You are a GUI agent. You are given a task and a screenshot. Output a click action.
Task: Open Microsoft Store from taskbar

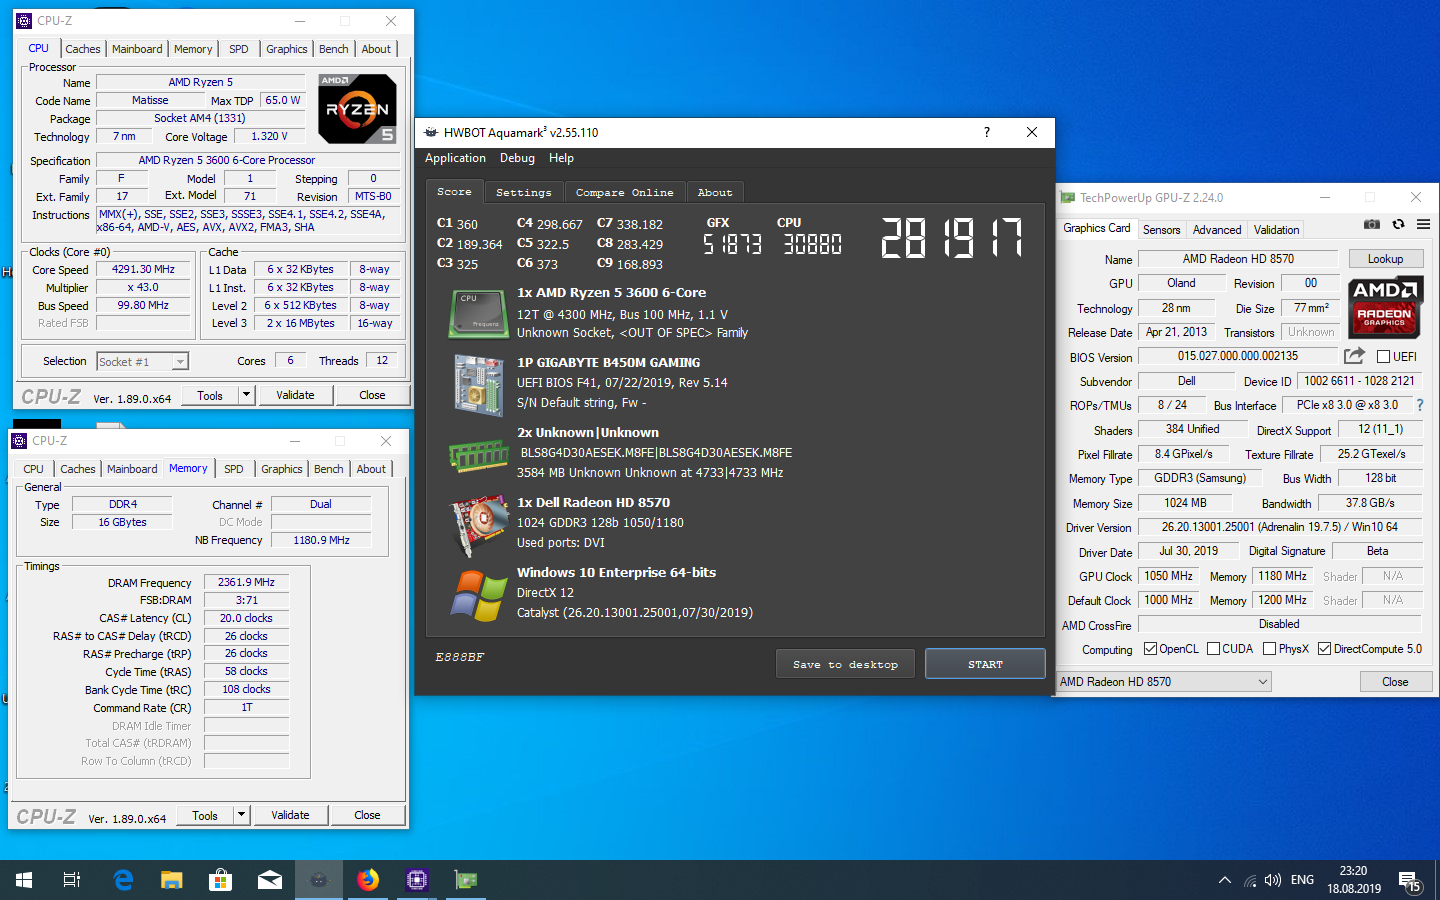coord(221,880)
